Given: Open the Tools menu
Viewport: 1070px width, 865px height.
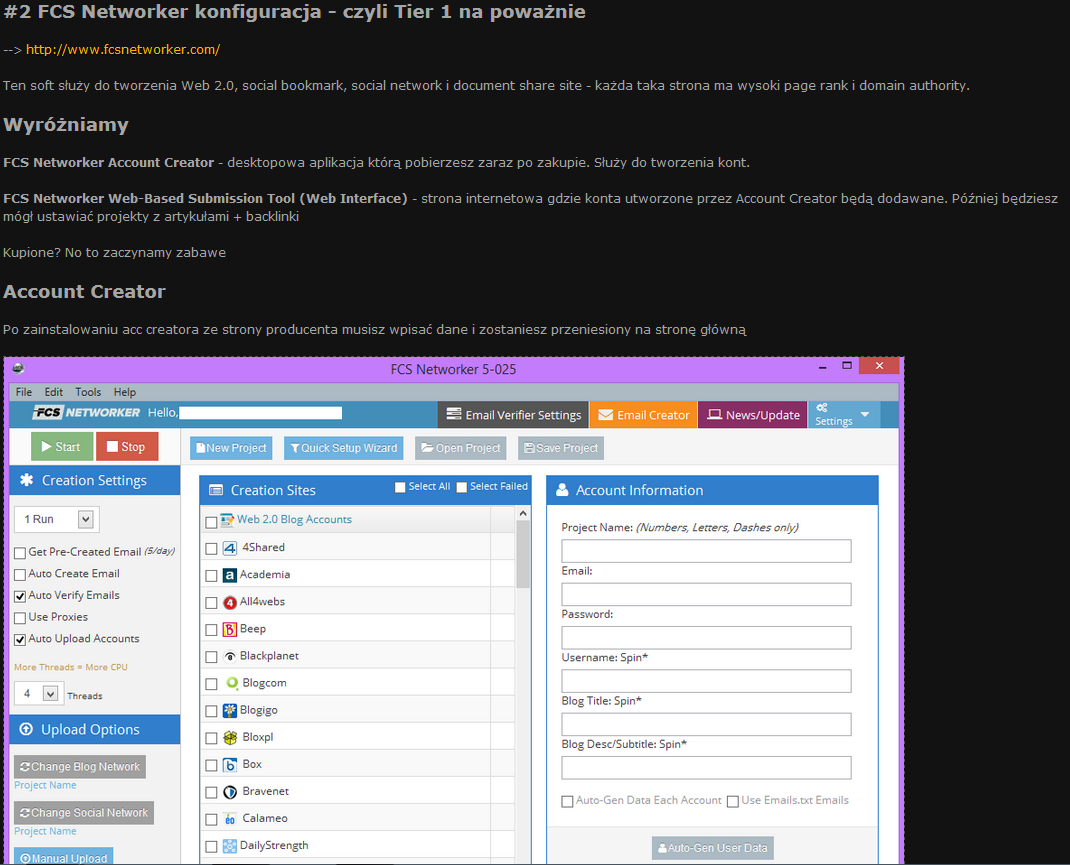Looking at the screenshot, I should tap(88, 392).
